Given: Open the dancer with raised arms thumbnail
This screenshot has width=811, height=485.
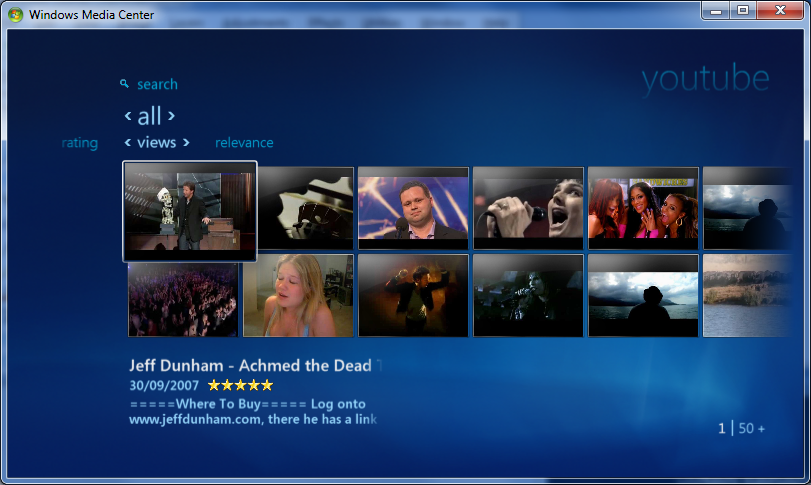Looking at the screenshot, I should pyautogui.click(x=413, y=295).
